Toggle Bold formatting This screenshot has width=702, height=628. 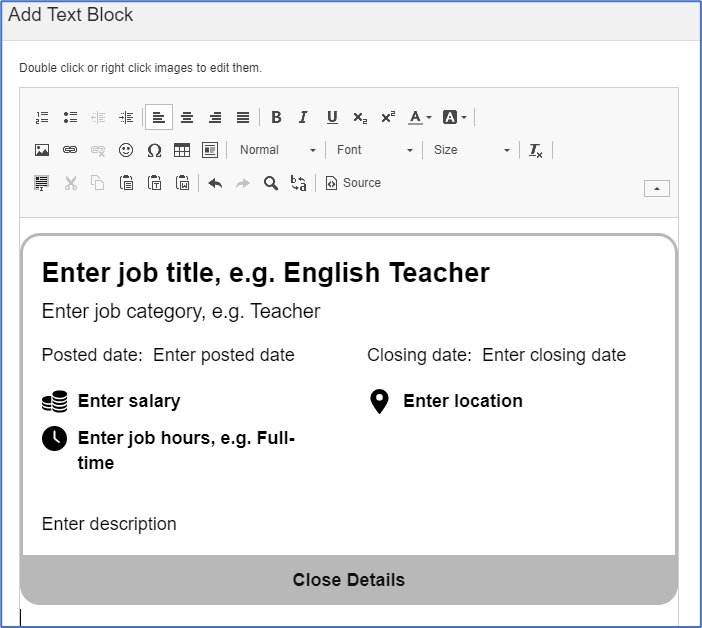point(276,117)
